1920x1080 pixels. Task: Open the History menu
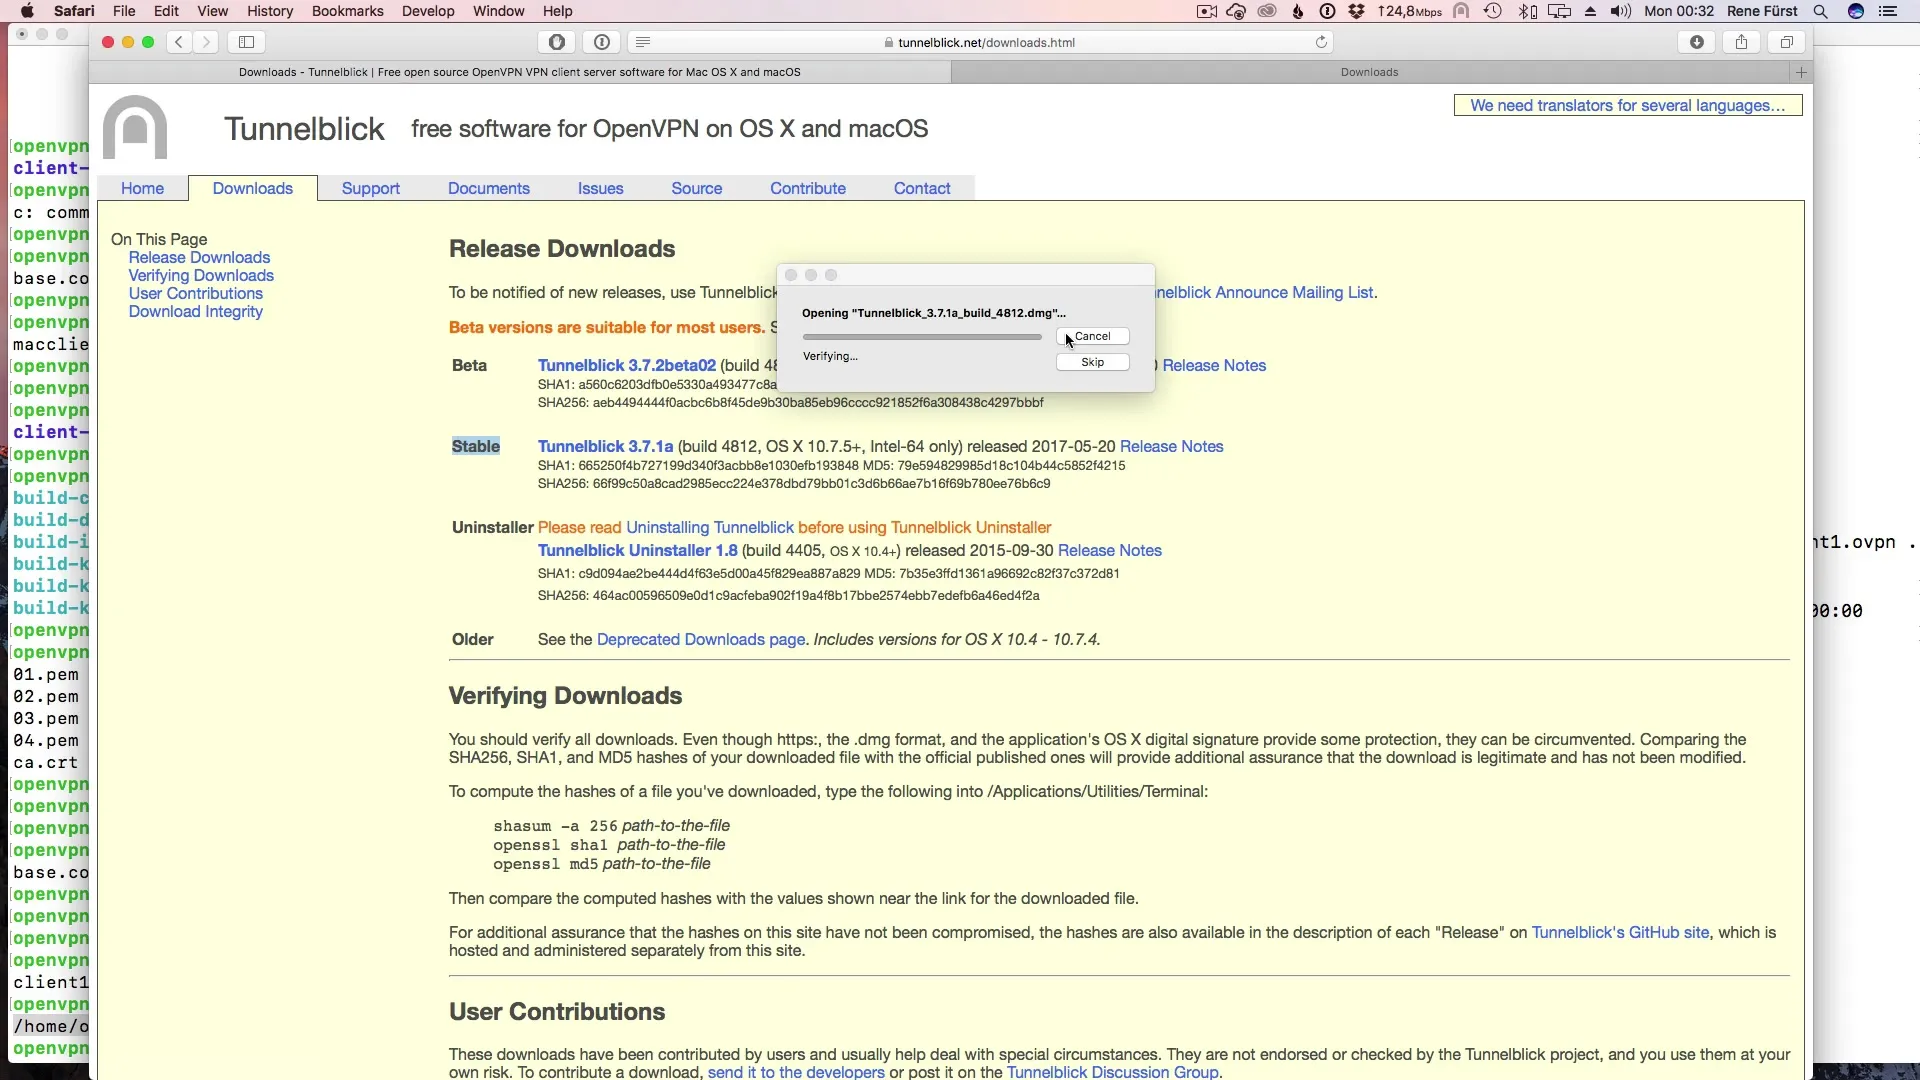[270, 11]
